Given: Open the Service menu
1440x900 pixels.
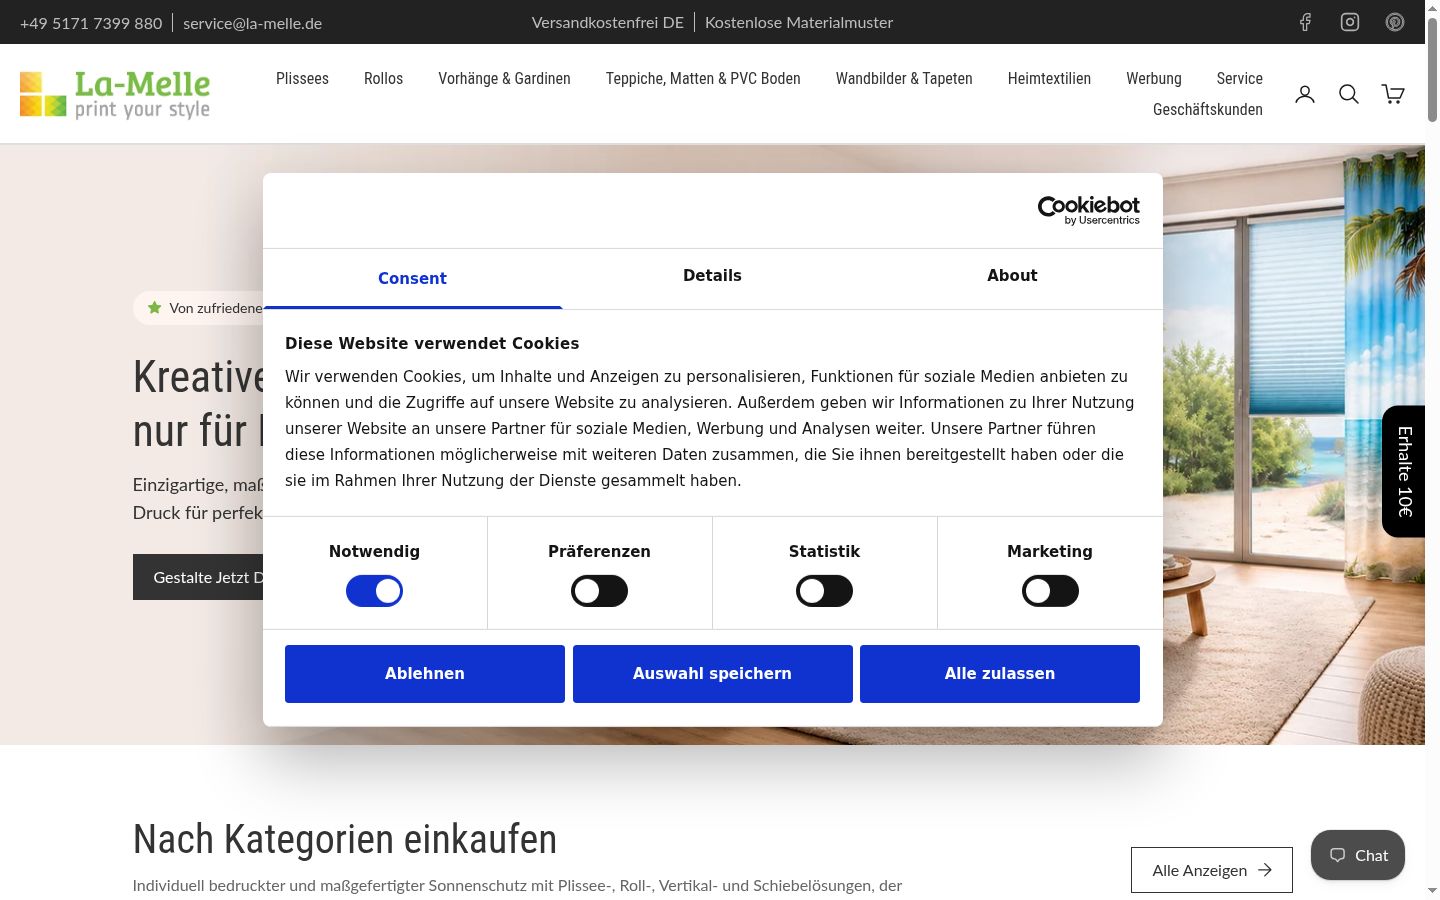Looking at the screenshot, I should click(1240, 78).
